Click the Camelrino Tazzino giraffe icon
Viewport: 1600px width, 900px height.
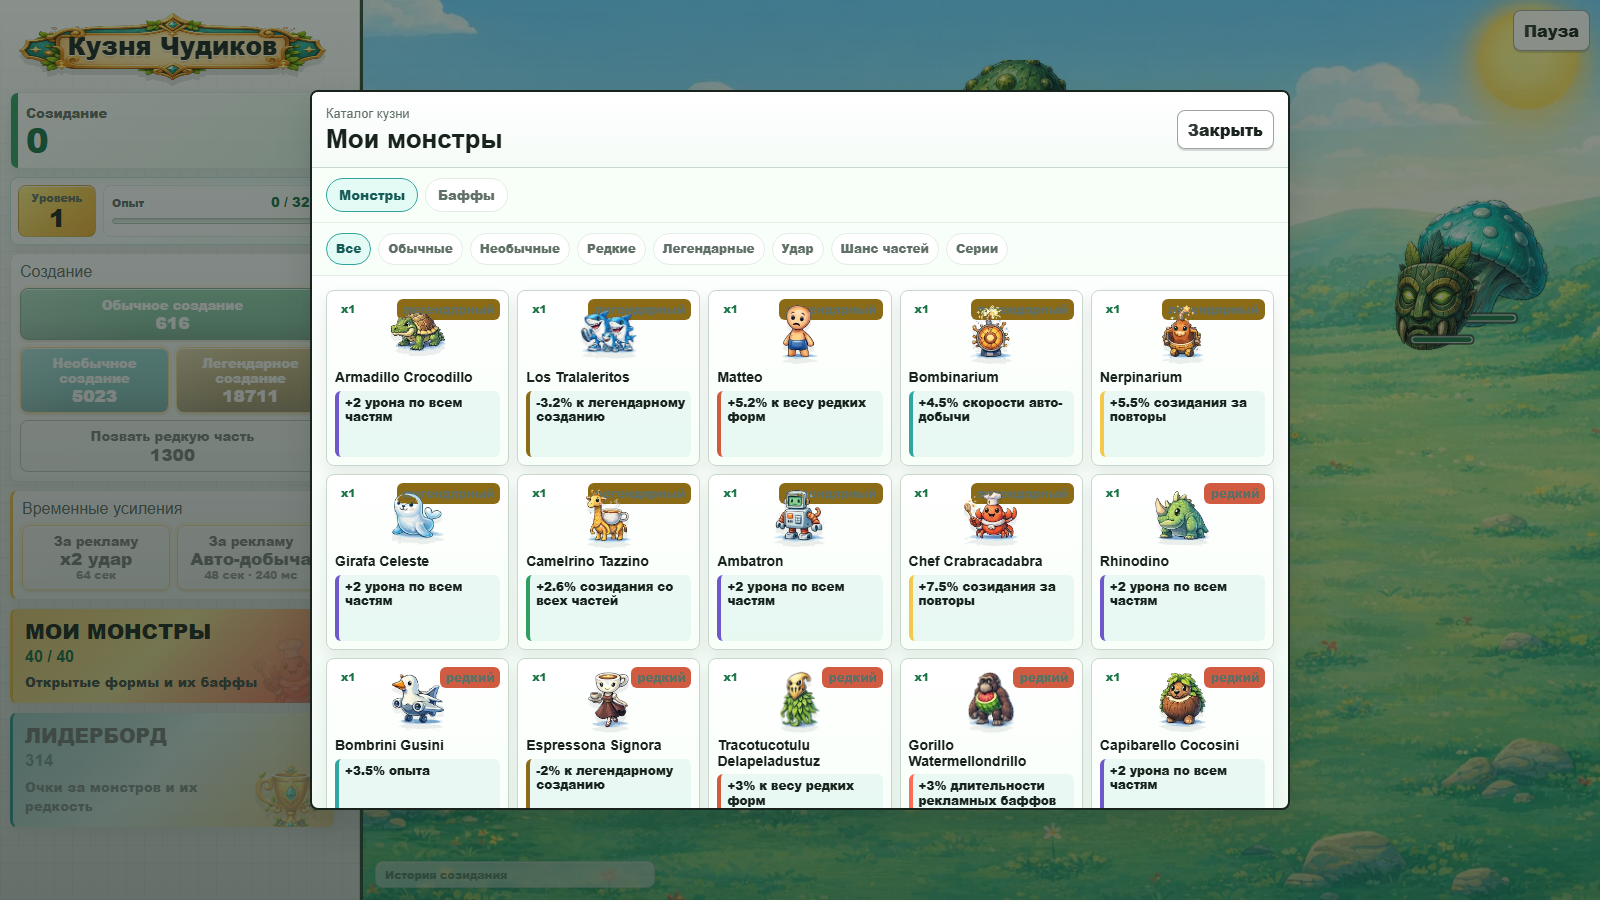[607, 517]
